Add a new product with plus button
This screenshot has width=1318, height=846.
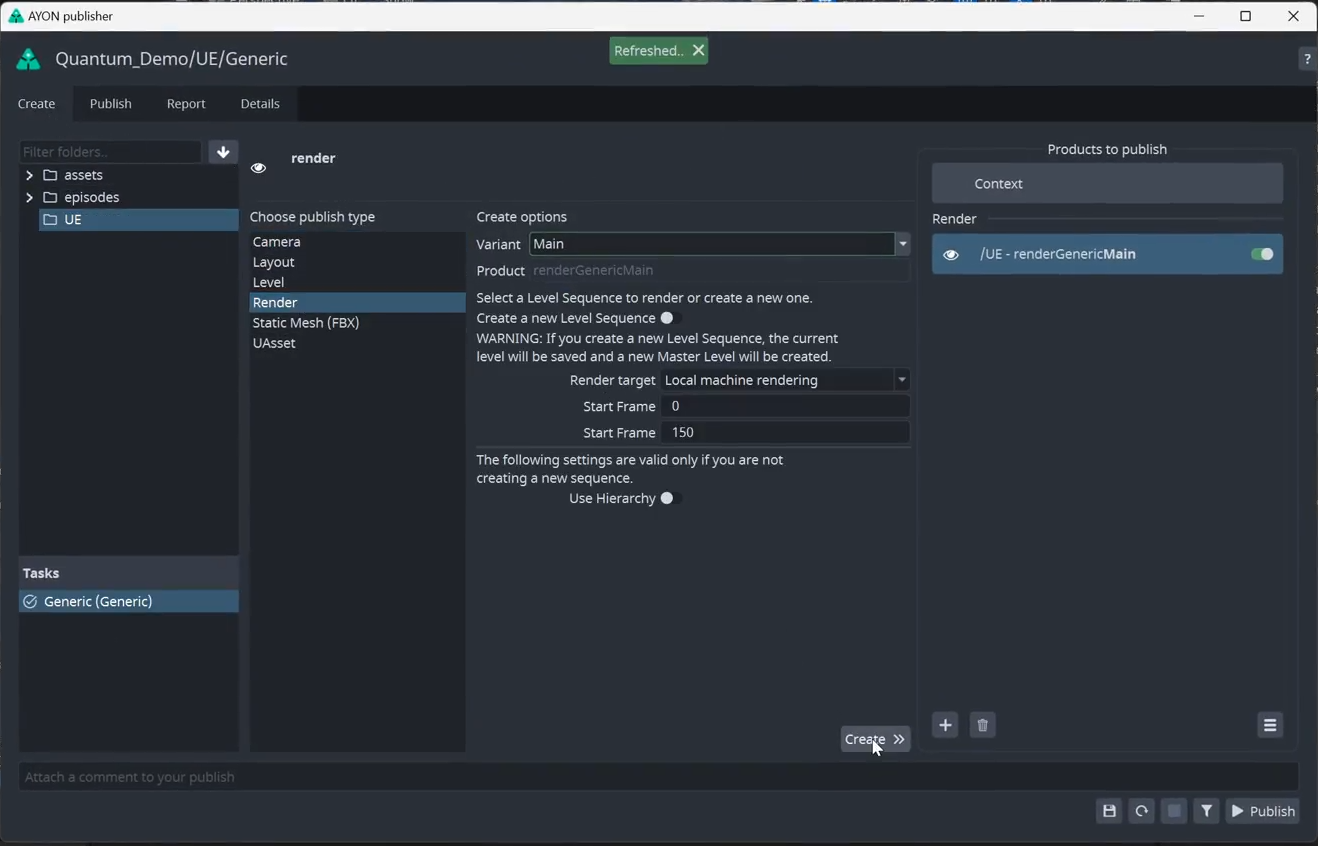(x=945, y=725)
